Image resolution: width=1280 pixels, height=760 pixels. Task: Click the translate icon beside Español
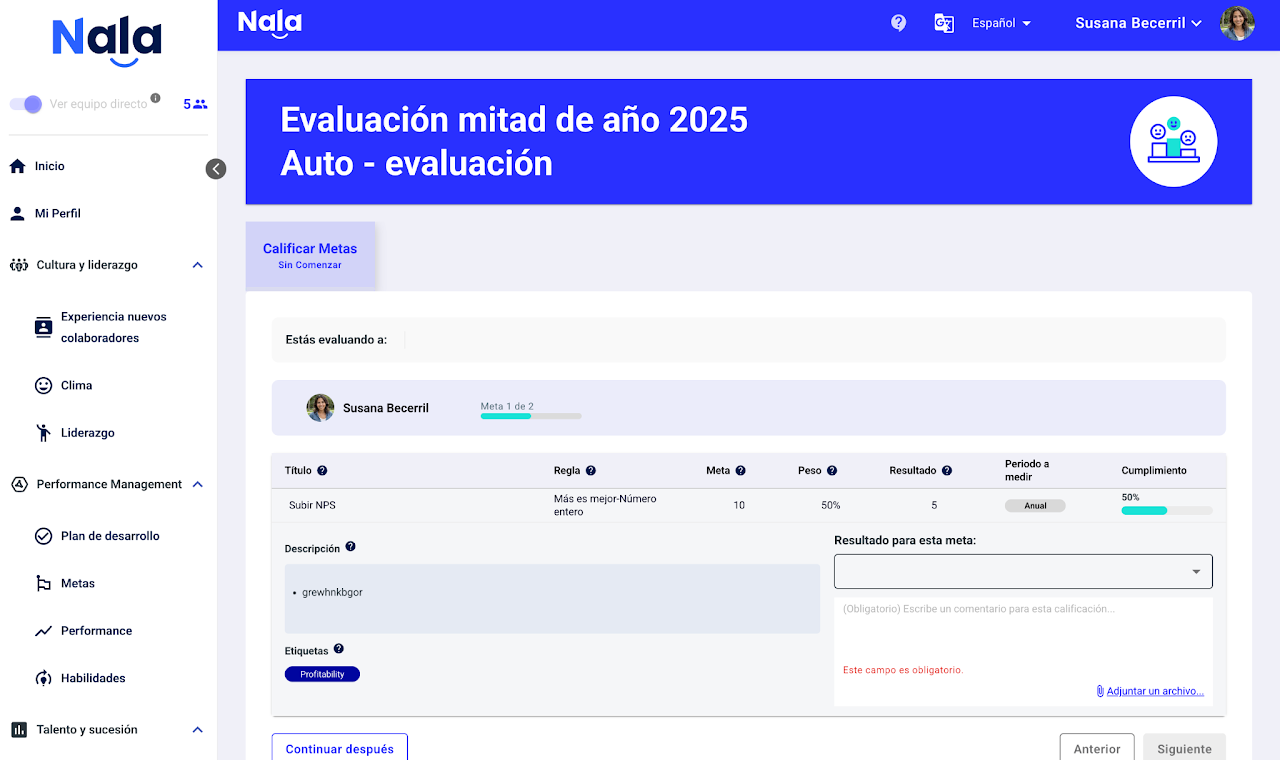(943, 23)
